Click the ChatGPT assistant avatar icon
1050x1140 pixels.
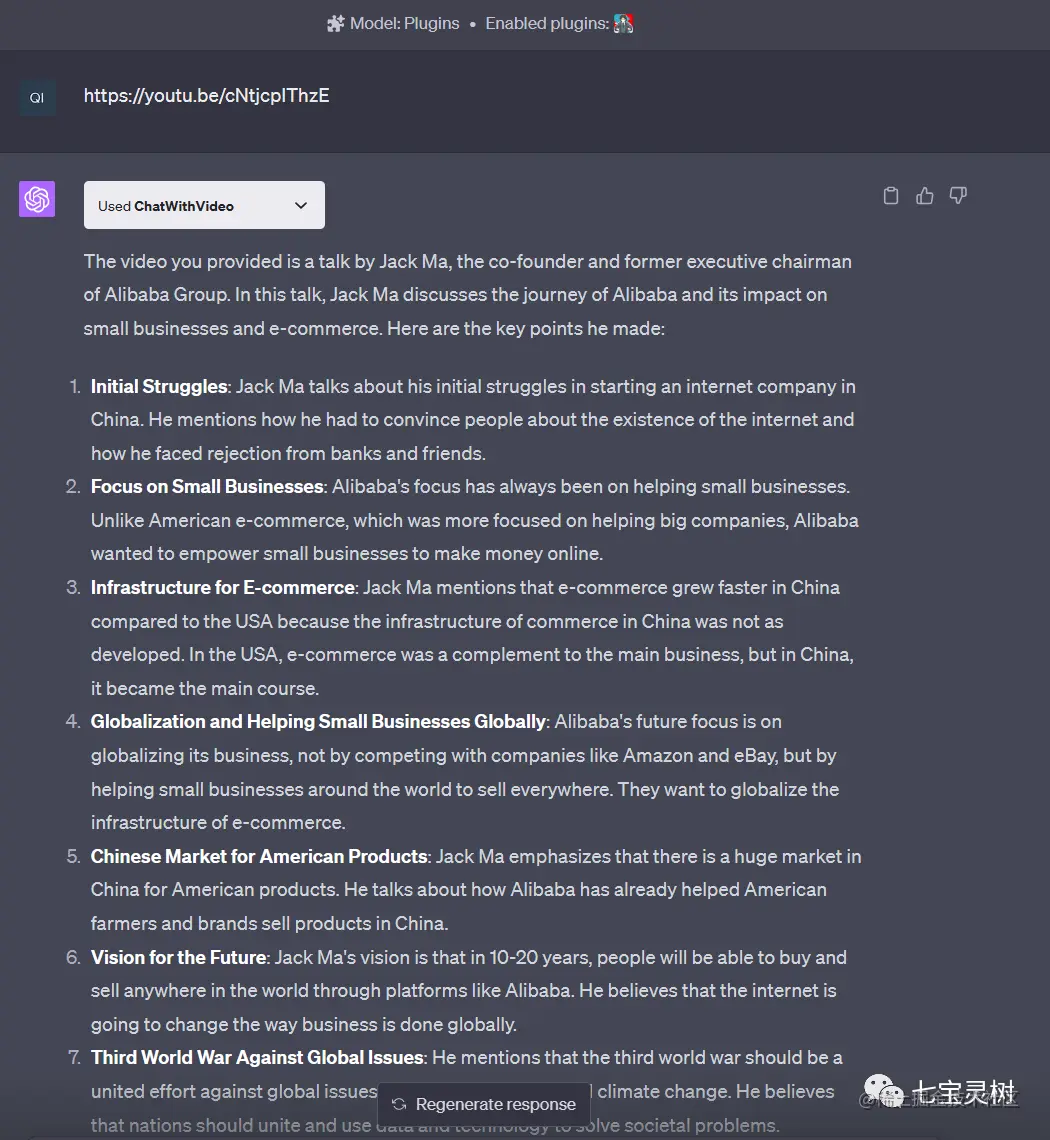coord(37,199)
